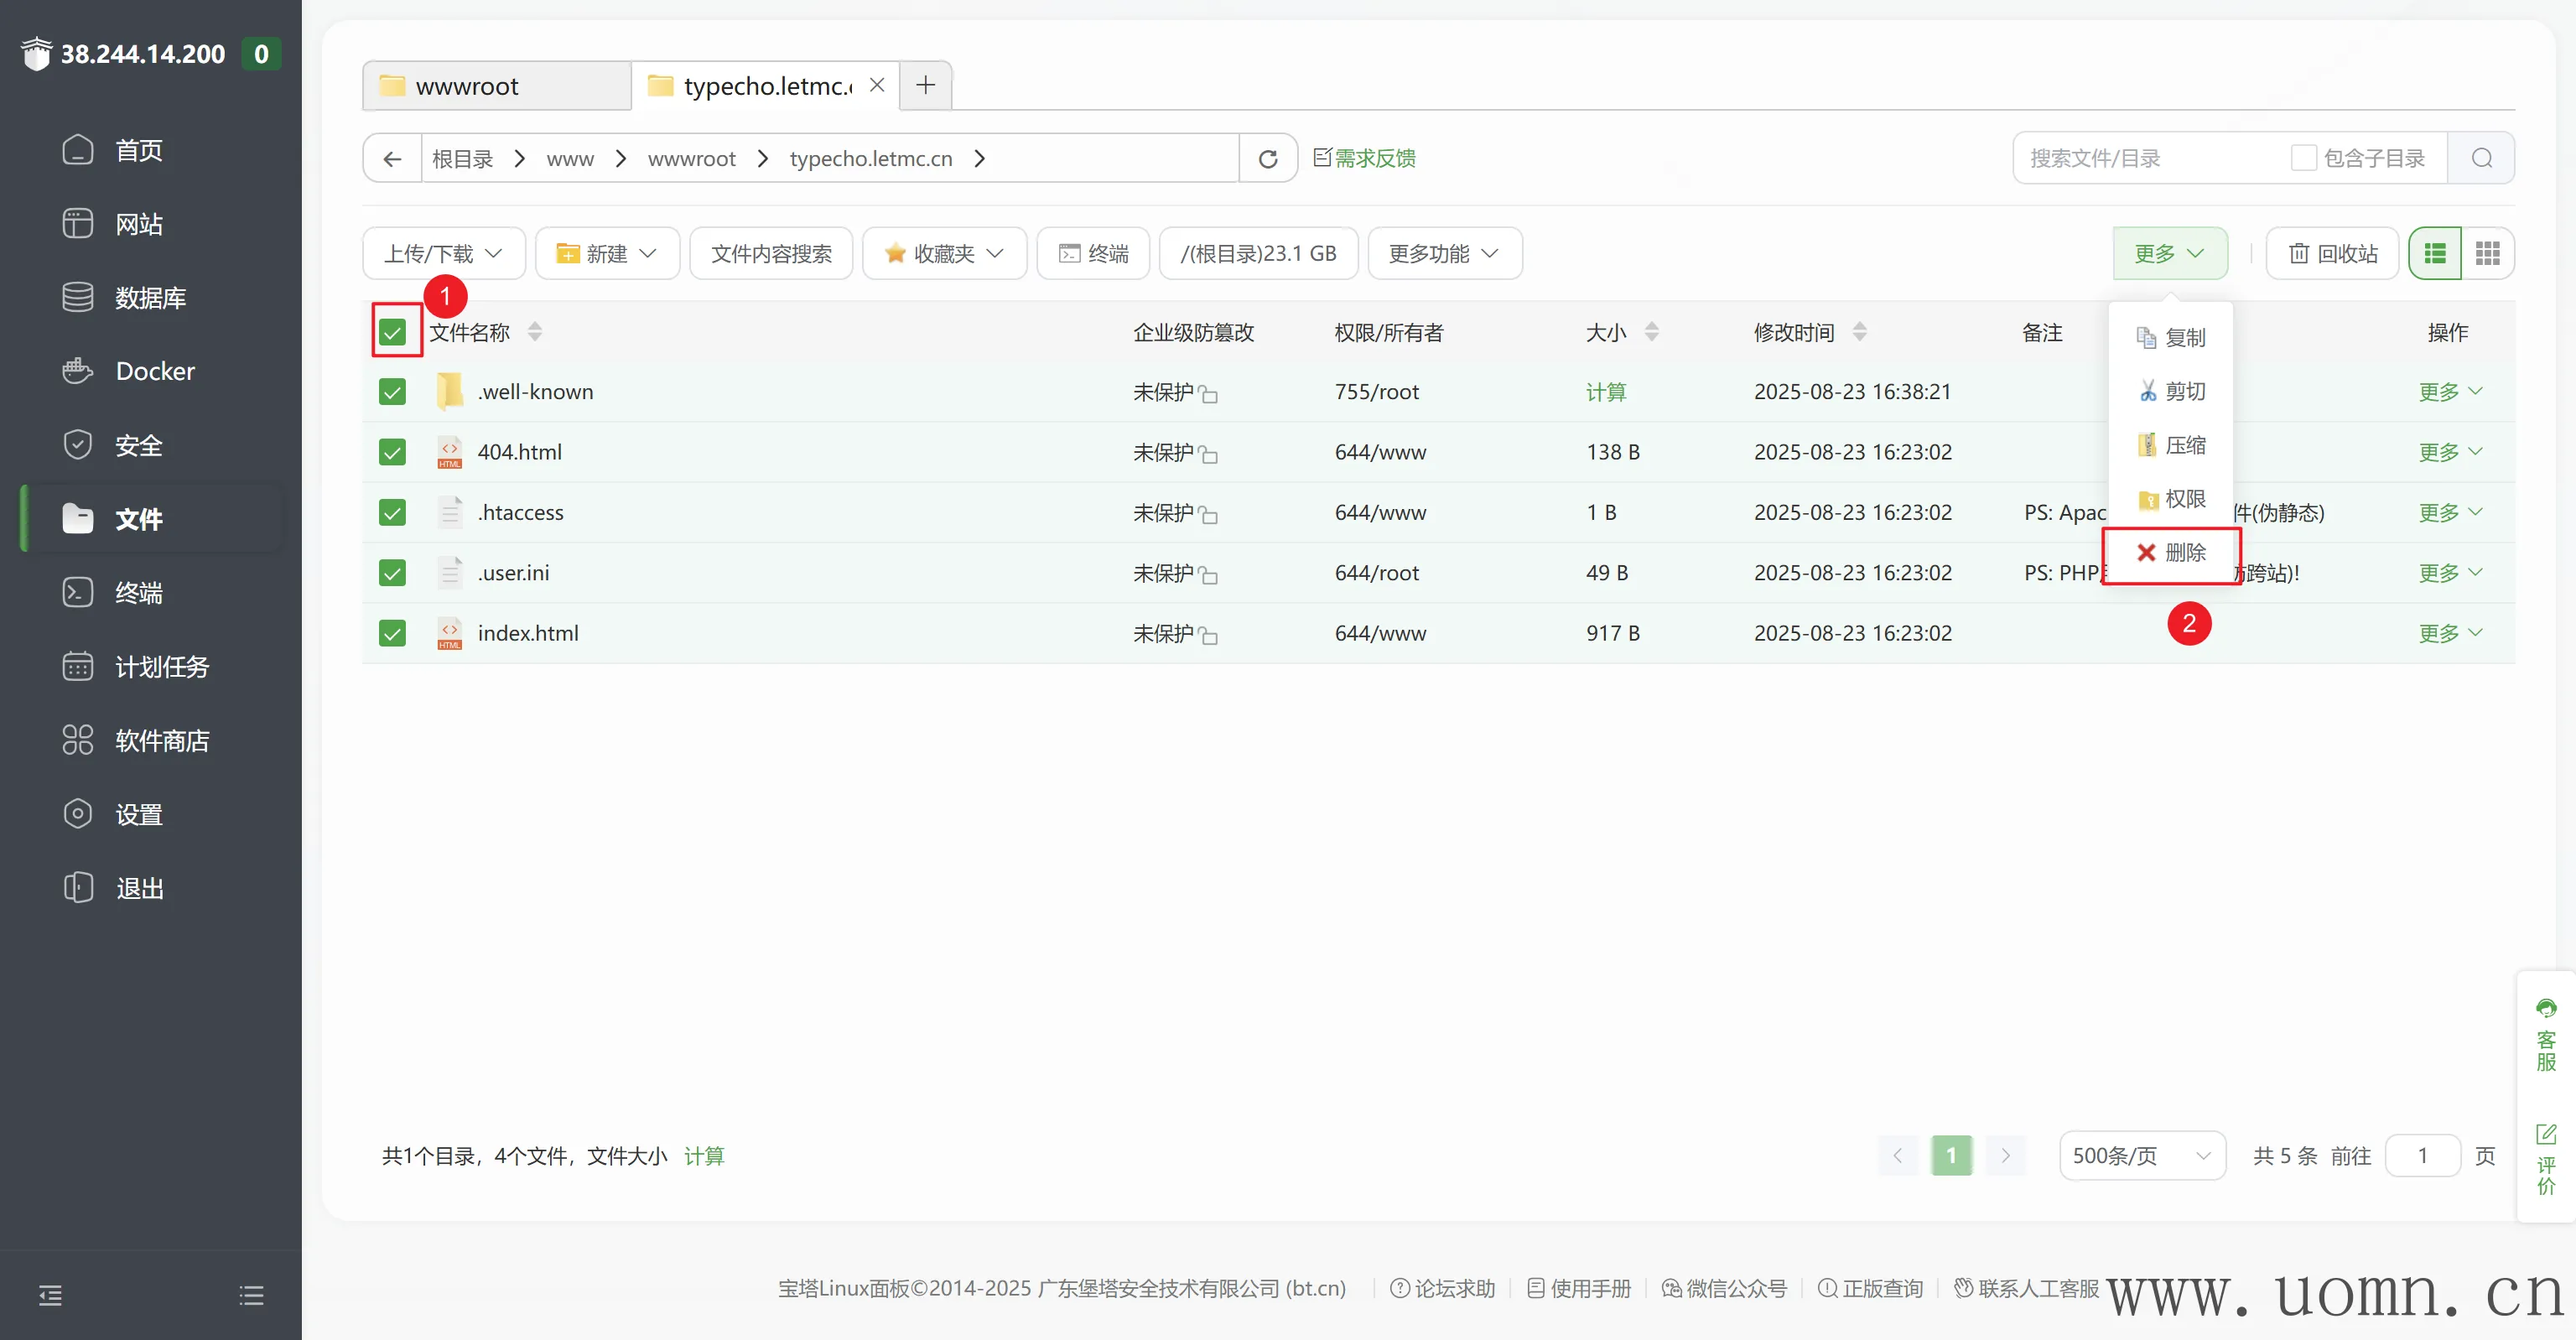Image resolution: width=2576 pixels, height=1340 pixels.
Task: Open the 回收站 recycle bin
Action: [x=2332, y=253]
